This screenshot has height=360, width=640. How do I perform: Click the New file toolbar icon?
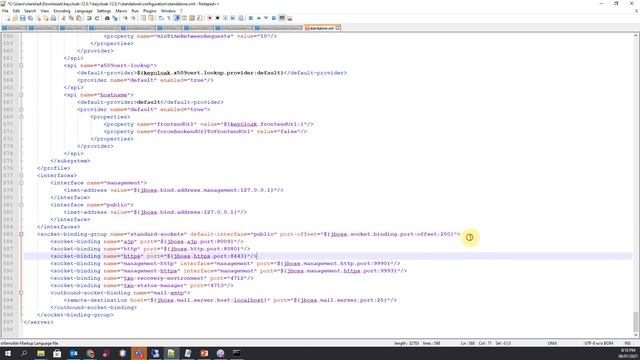[8, 18]
